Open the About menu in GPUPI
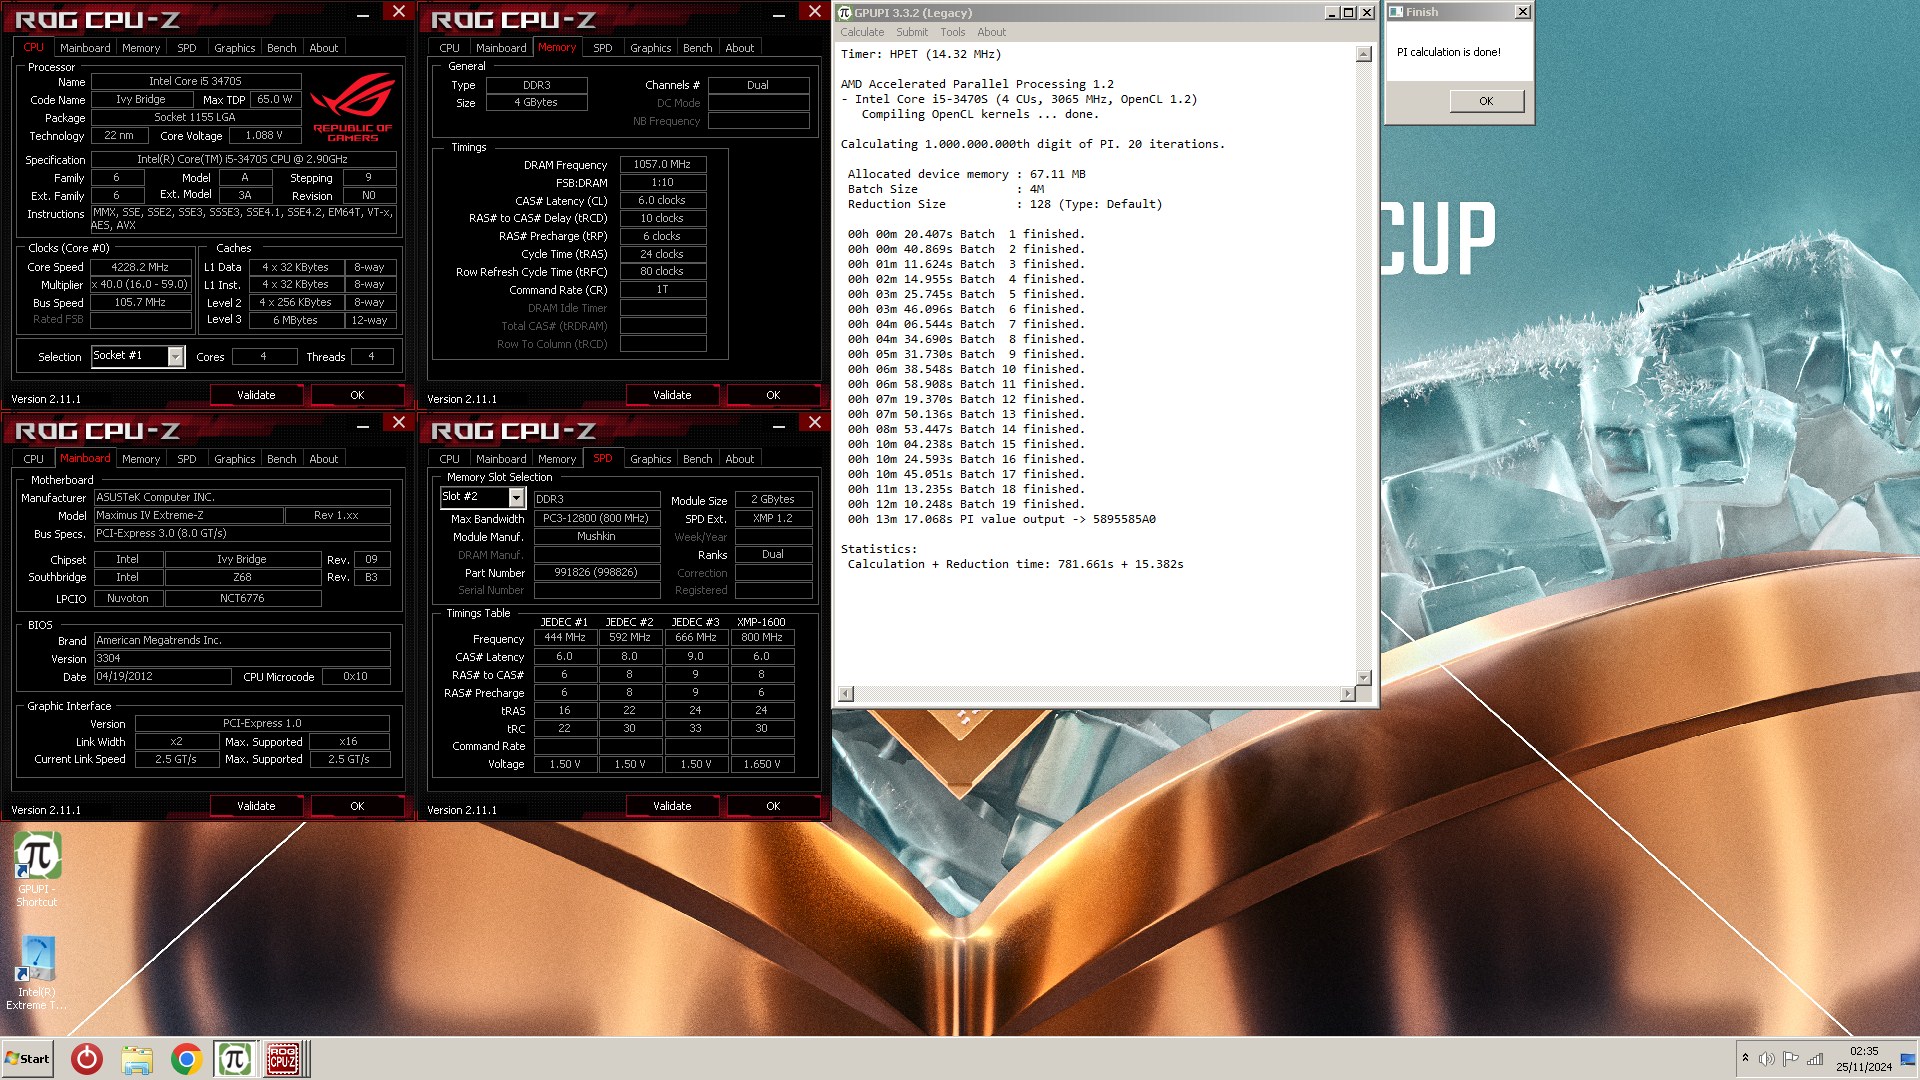 click(x=991, y=32)
